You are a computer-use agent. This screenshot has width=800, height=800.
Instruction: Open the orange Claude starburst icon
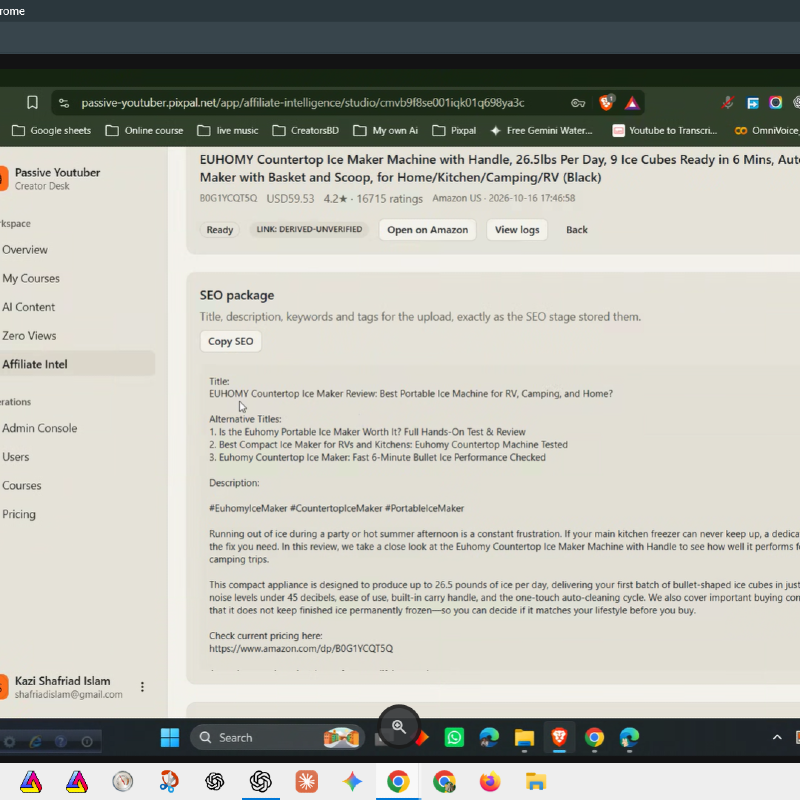click(307, 781)
